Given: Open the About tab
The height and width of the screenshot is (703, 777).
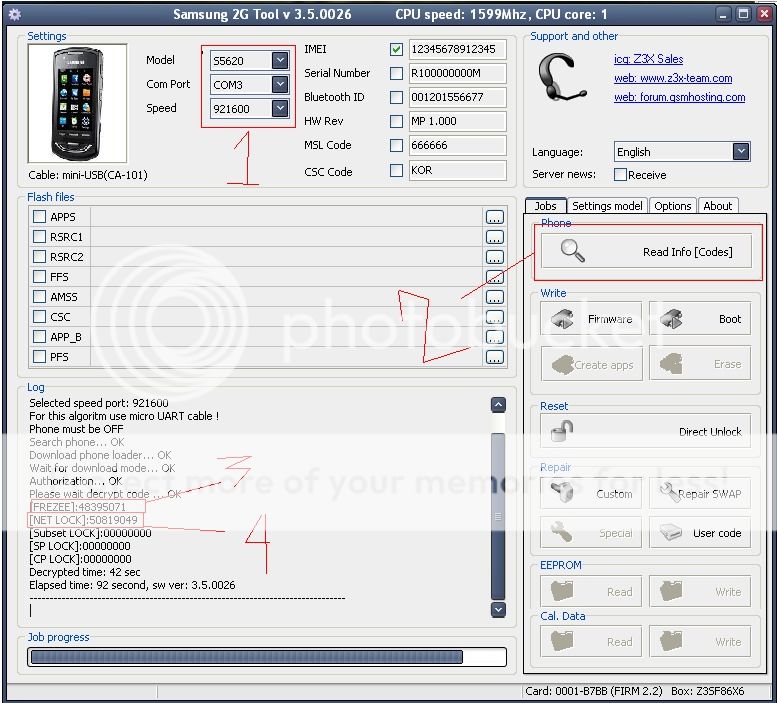Looking at the screenshot, I should tap(717, 206).
